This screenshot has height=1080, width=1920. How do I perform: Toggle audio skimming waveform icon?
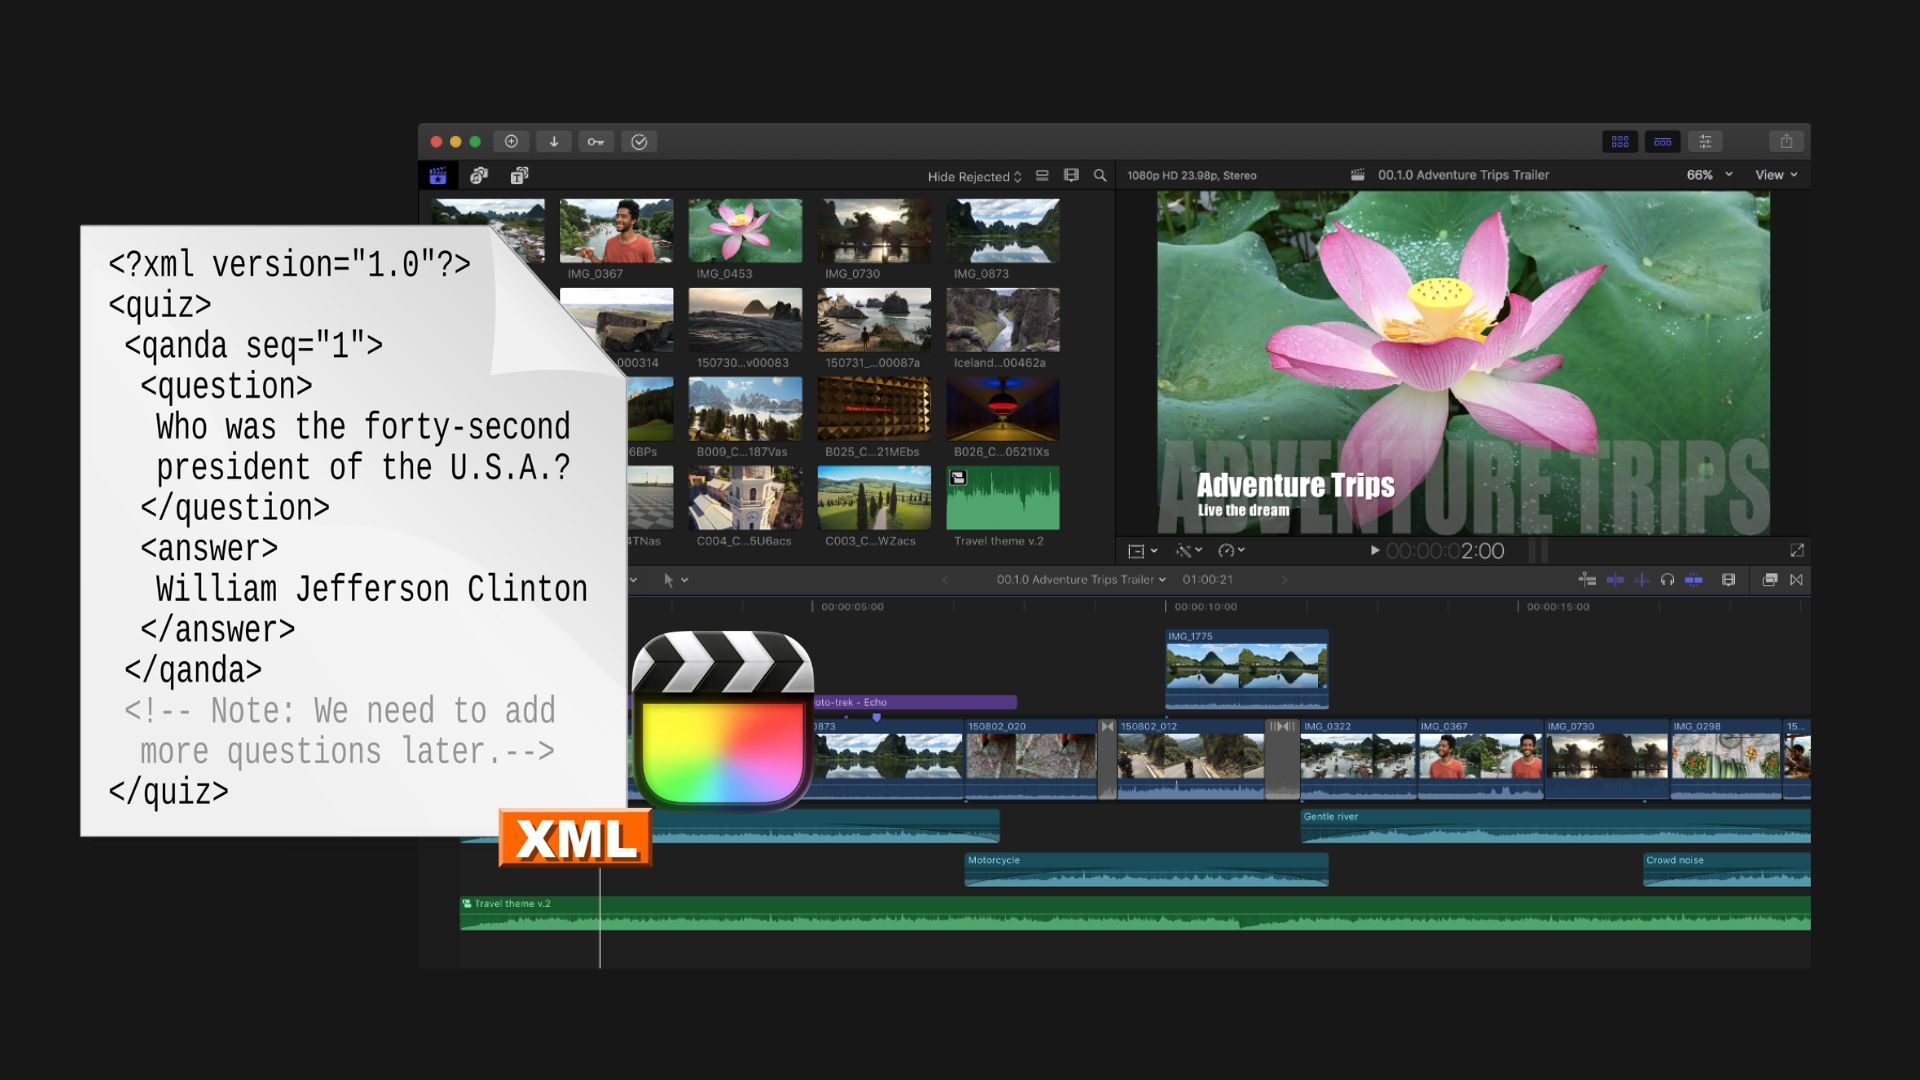1641,580
